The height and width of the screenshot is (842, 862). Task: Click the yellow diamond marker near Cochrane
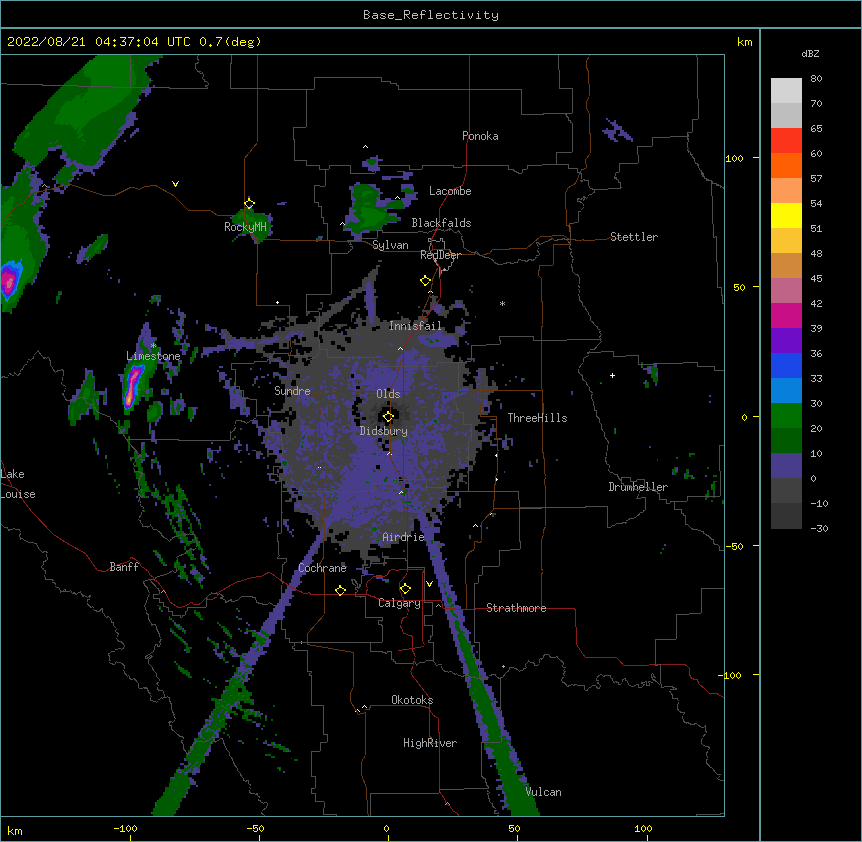tap(340, 590)
